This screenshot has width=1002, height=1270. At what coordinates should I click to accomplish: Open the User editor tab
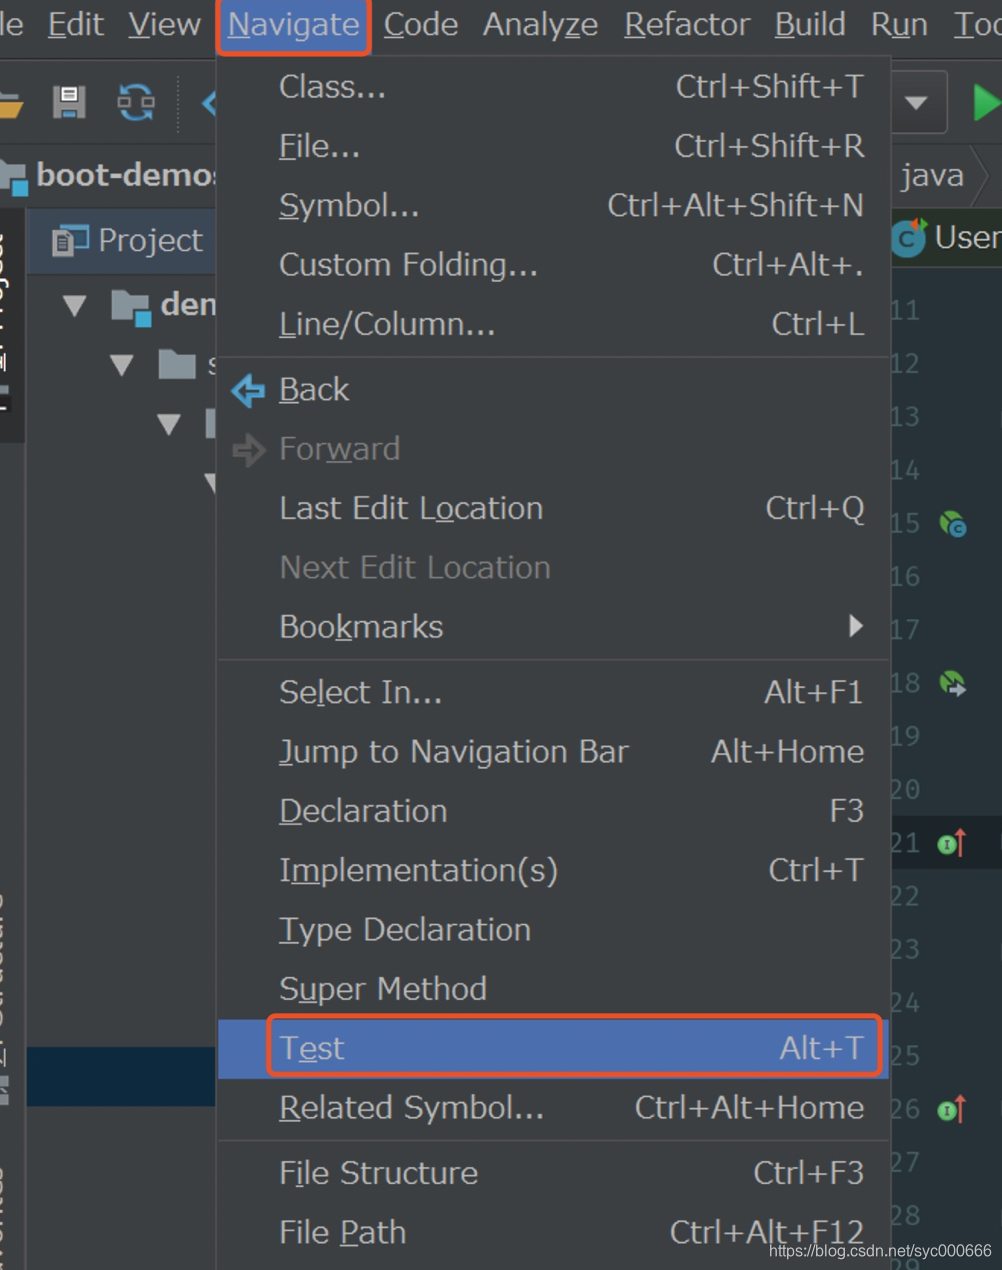coord(947,238)
